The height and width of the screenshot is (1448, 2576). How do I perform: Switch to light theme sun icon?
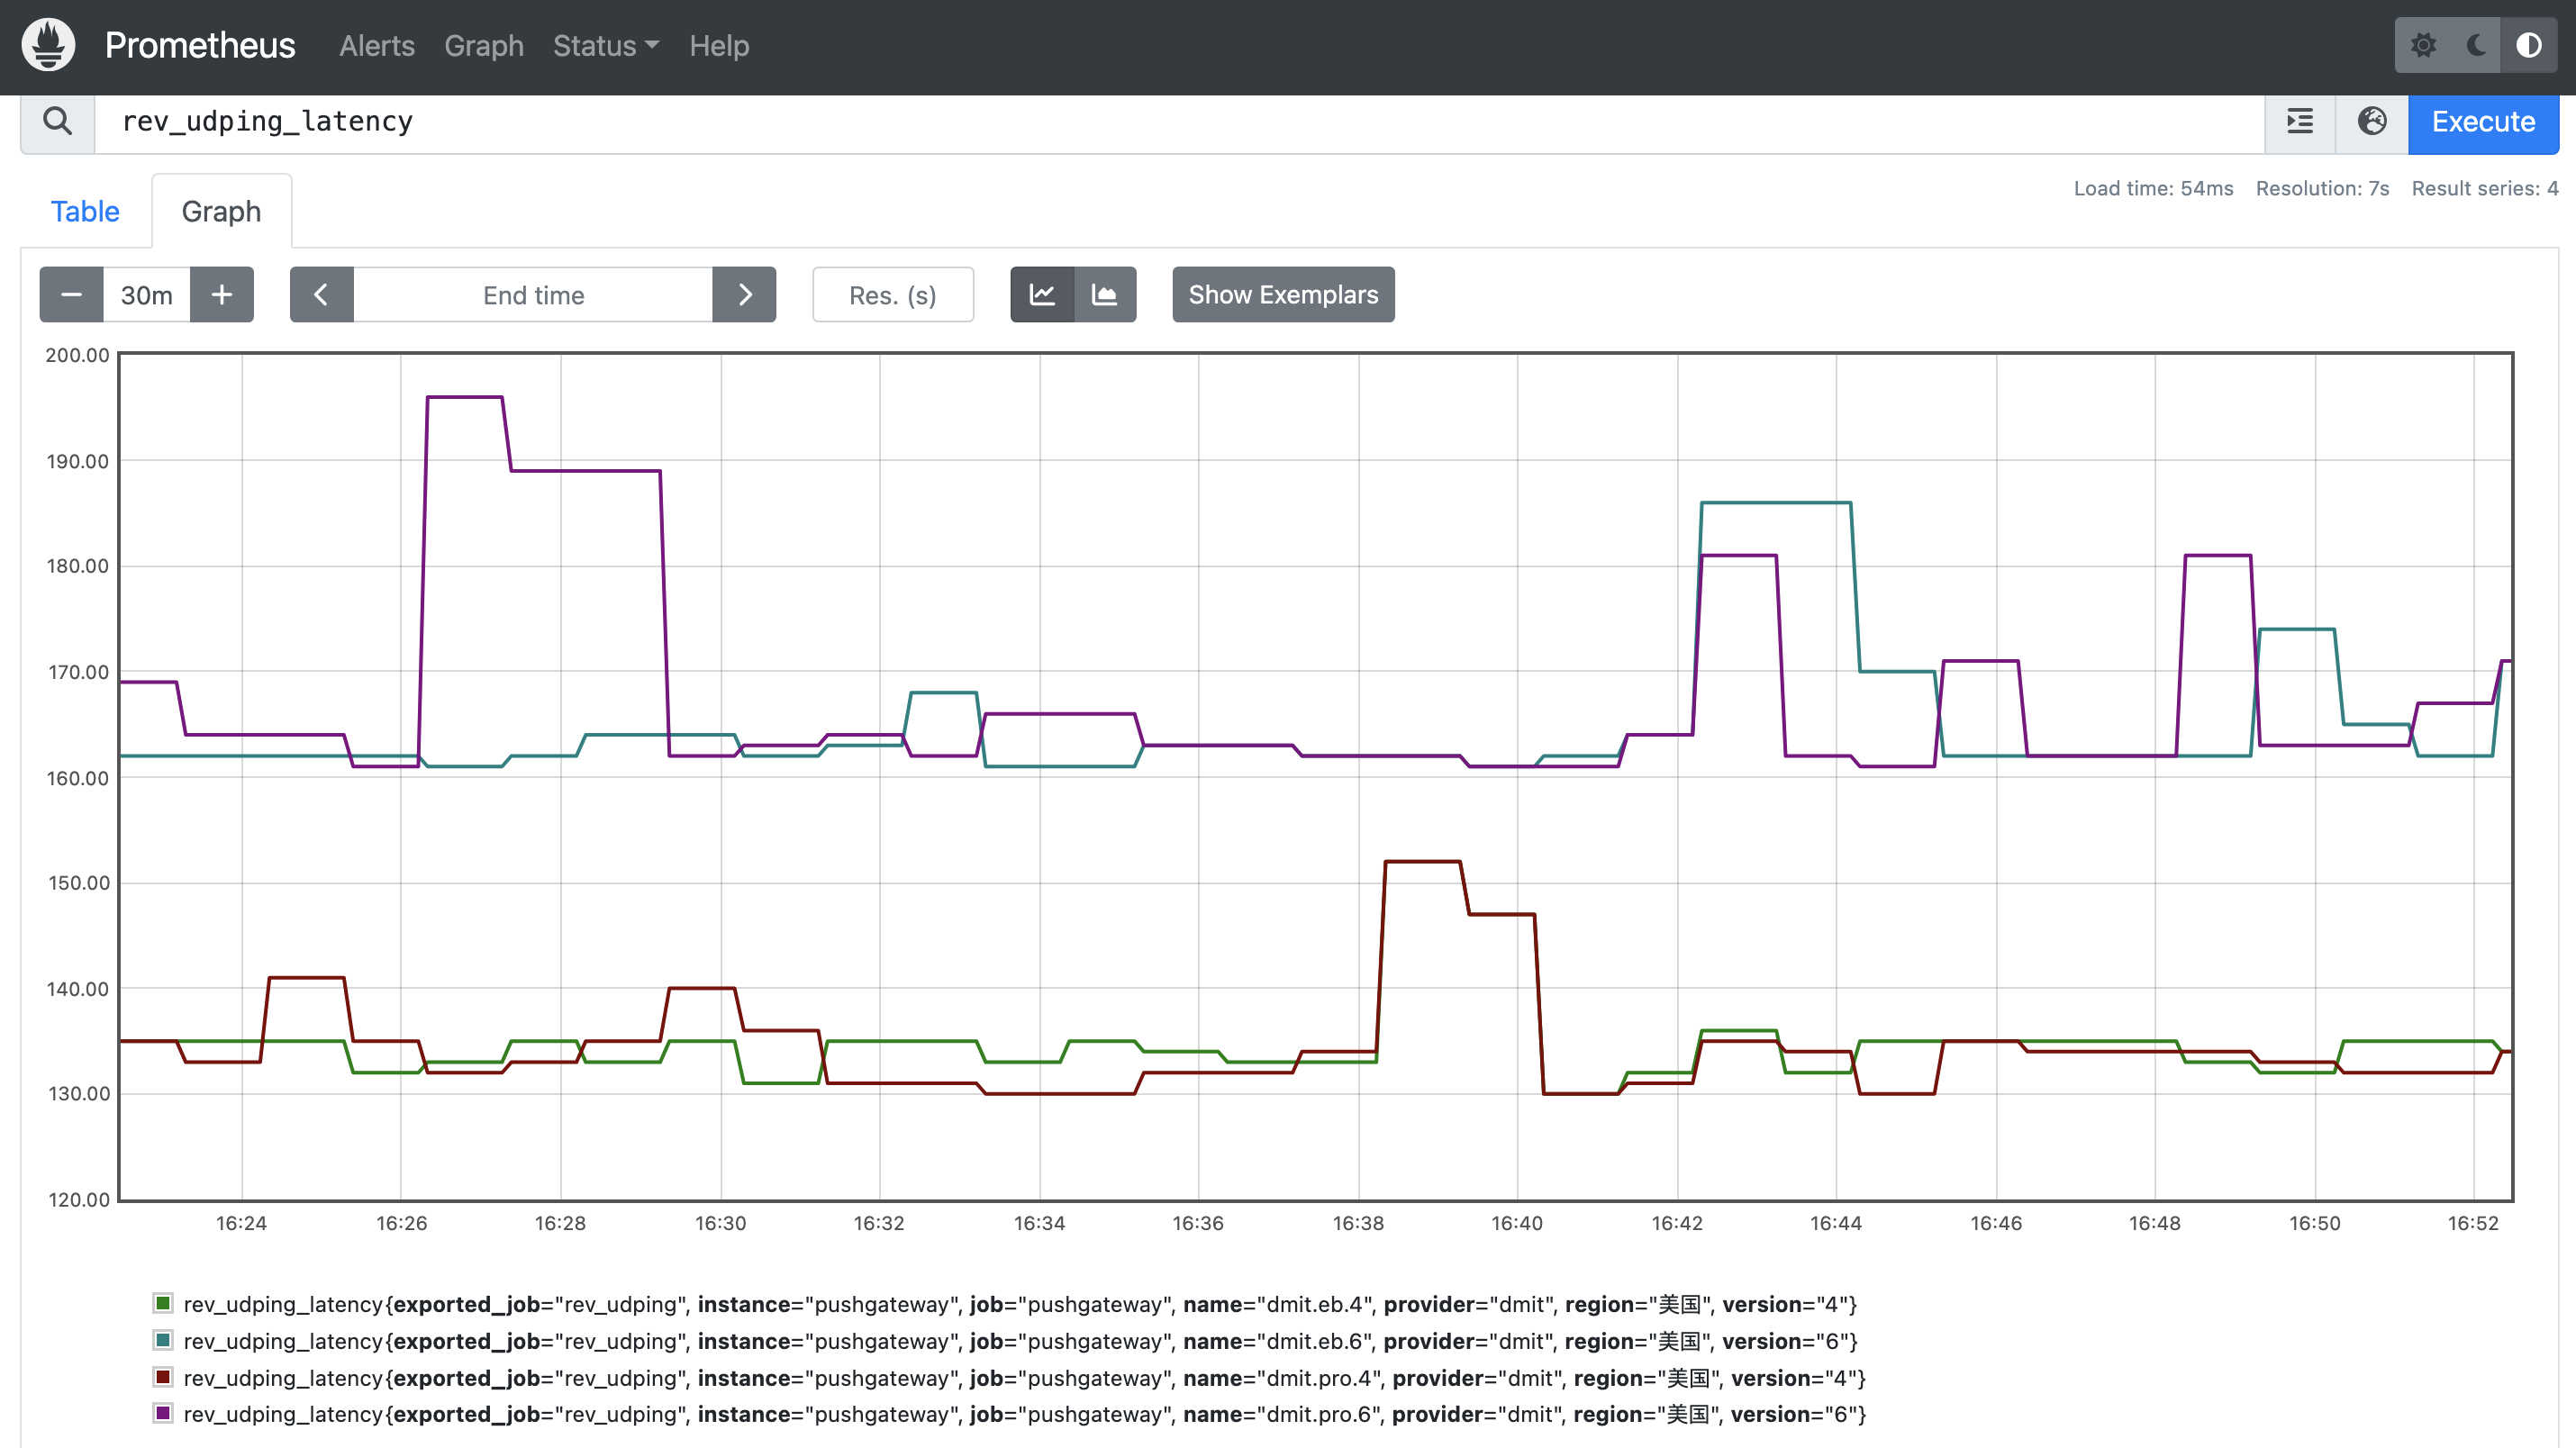(2423, 45)
